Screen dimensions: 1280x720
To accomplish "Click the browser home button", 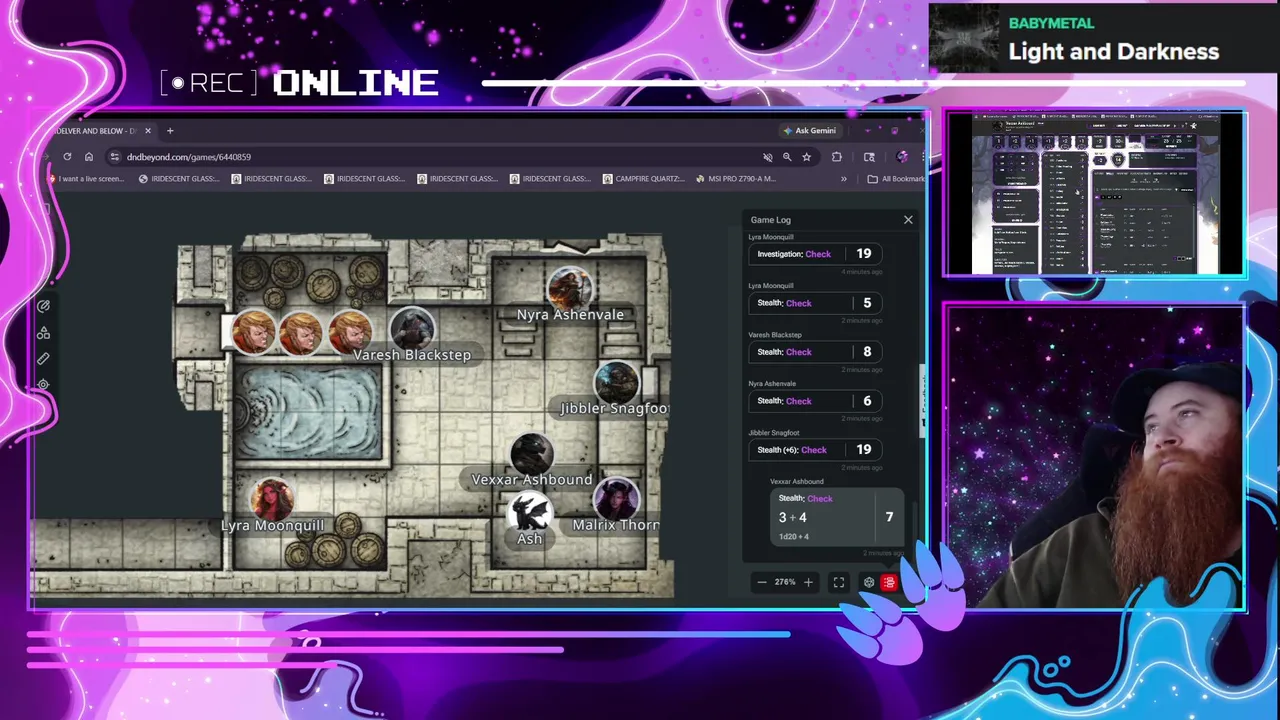I will tap(89, 157).
